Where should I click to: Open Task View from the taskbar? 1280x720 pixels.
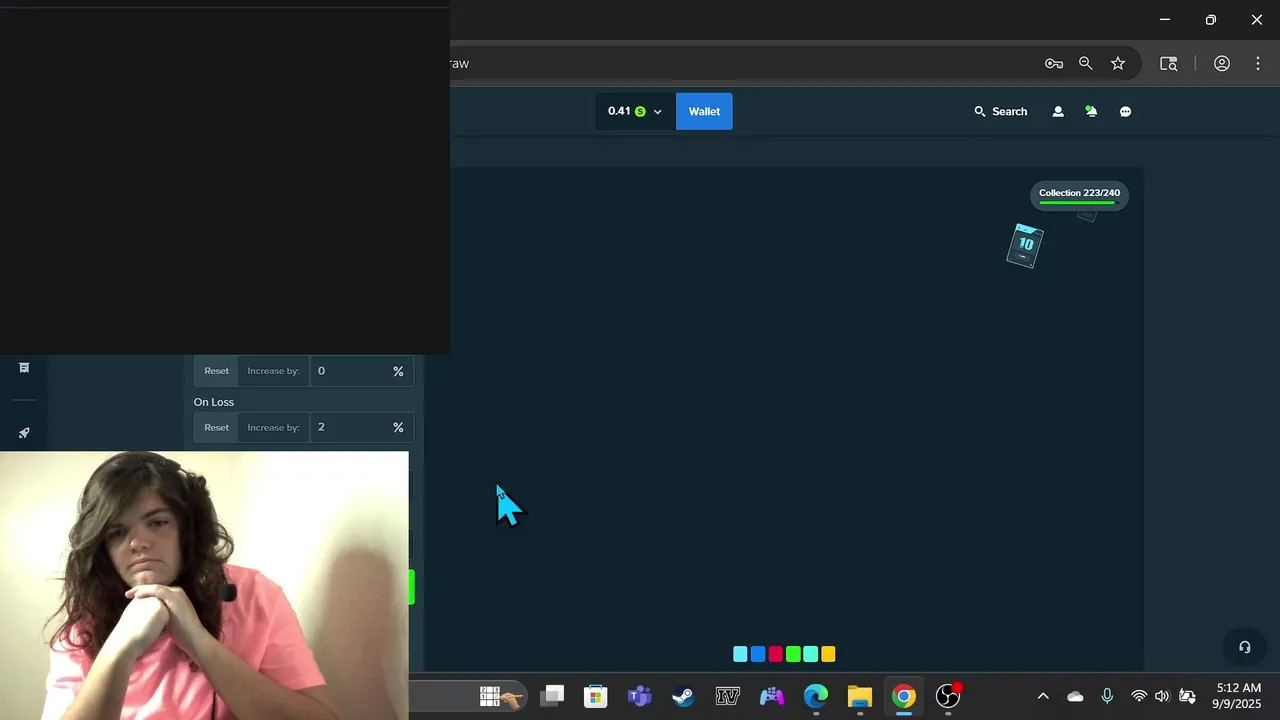point(552,696)
